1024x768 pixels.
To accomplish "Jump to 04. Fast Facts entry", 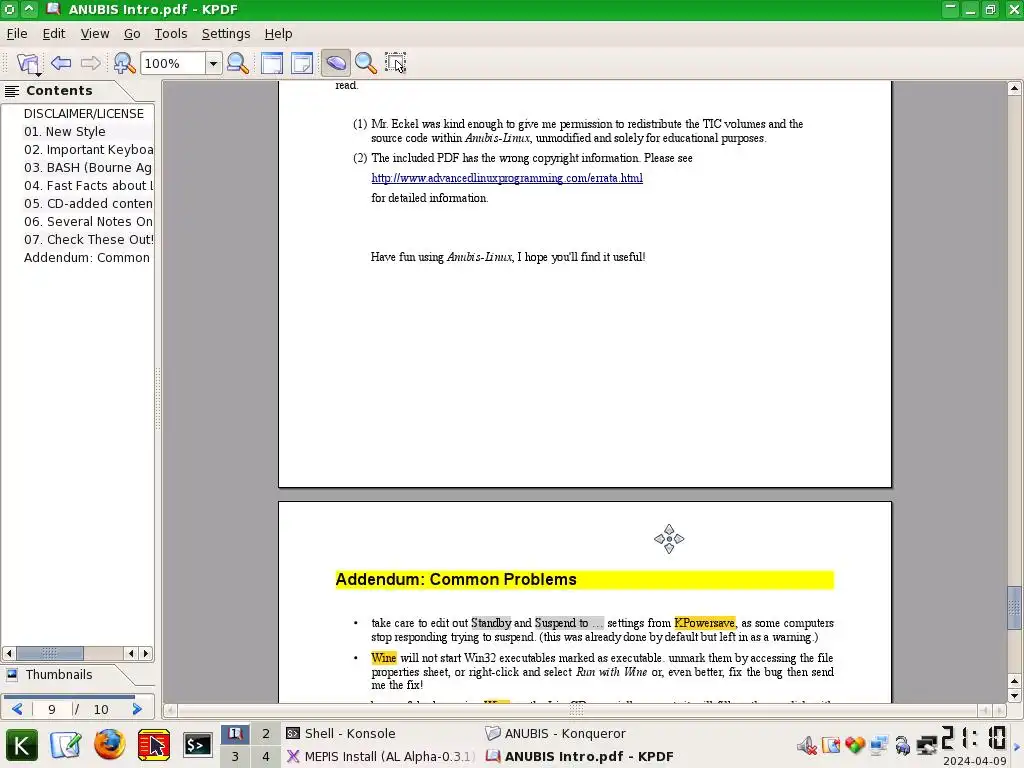I will (88, 185).
